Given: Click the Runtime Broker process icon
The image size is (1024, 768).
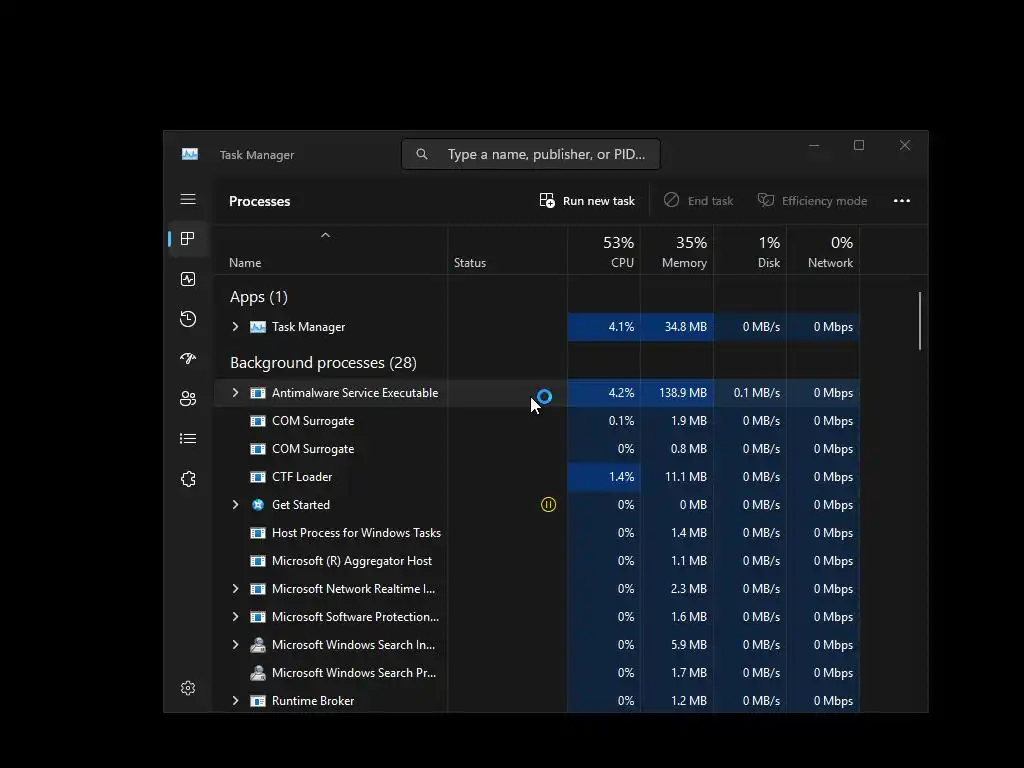Looking at the screenshot, I should 258,701.
